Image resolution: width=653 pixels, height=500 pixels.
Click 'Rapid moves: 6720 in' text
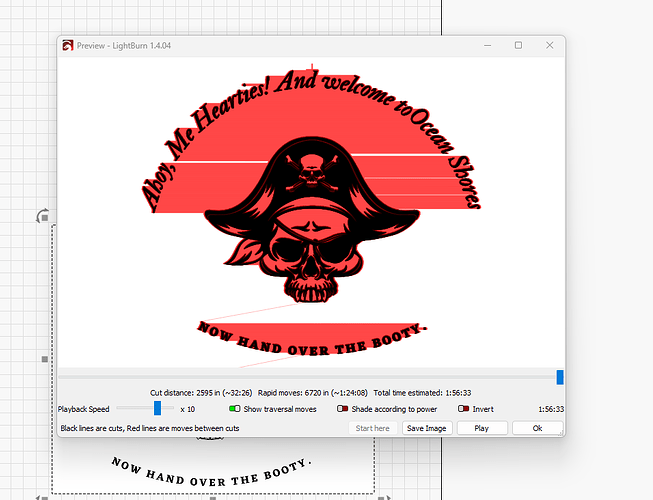click(294, 393)
